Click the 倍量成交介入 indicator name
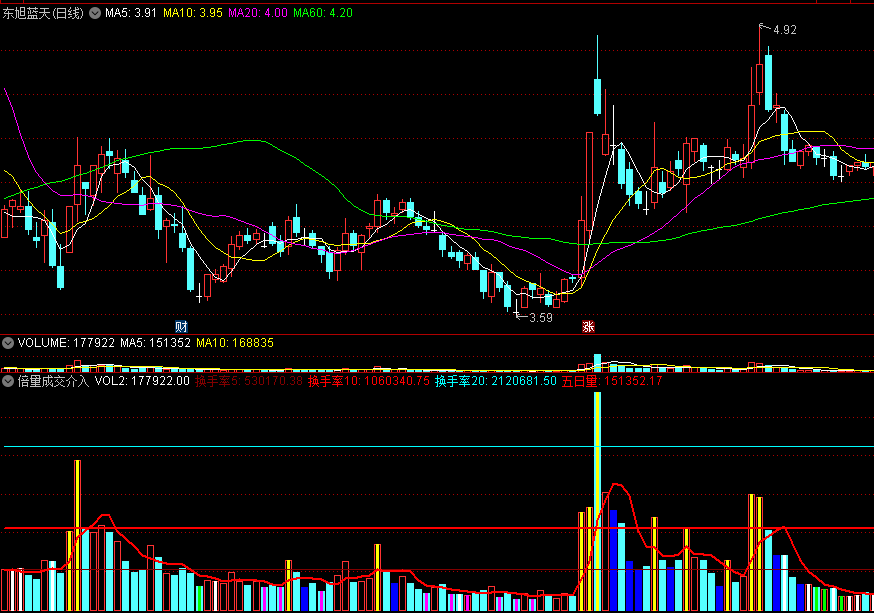The image size is (874, 613). 53,381
